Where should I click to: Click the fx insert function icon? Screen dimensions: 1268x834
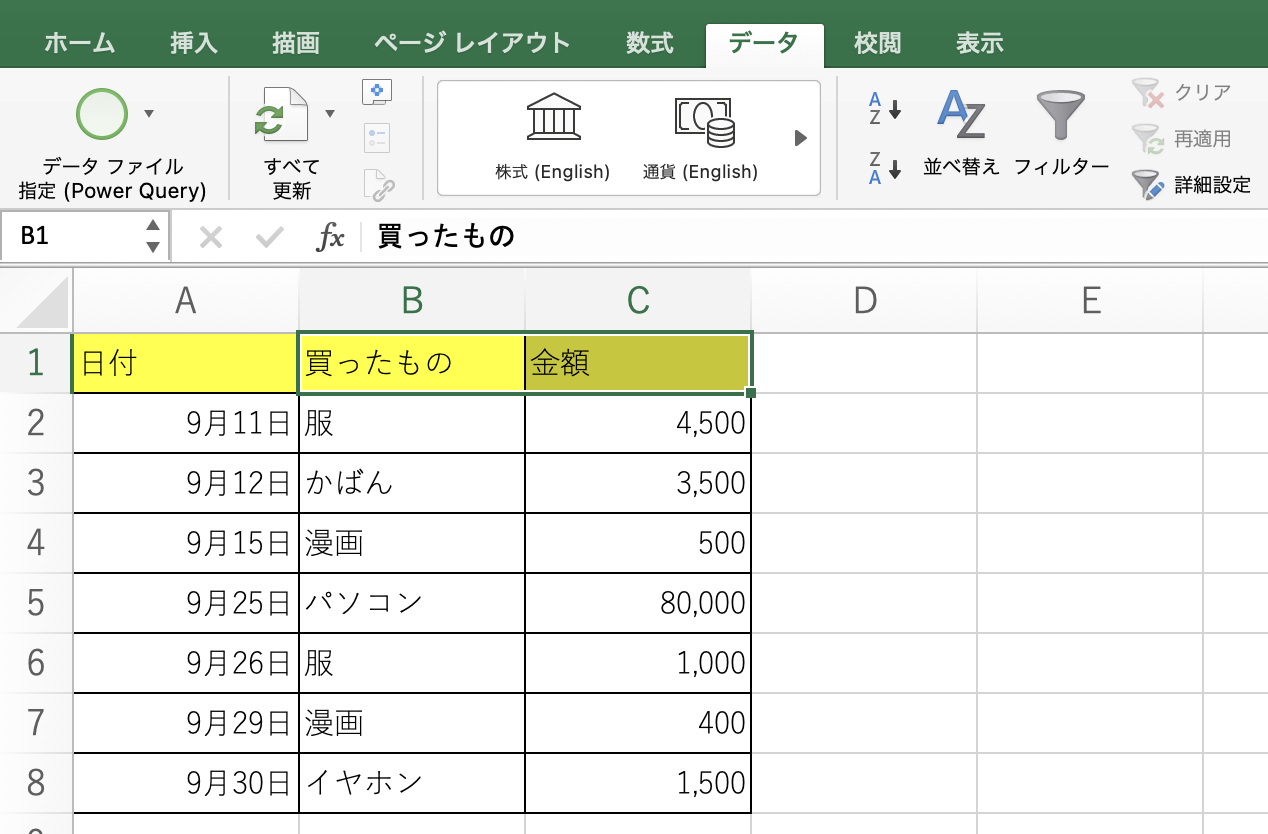pos(330,237)
